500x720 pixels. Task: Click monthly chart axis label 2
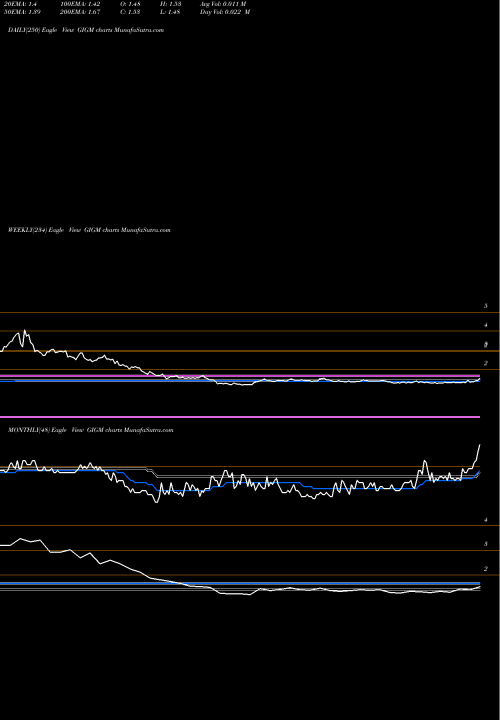click(x=486, y=569)
